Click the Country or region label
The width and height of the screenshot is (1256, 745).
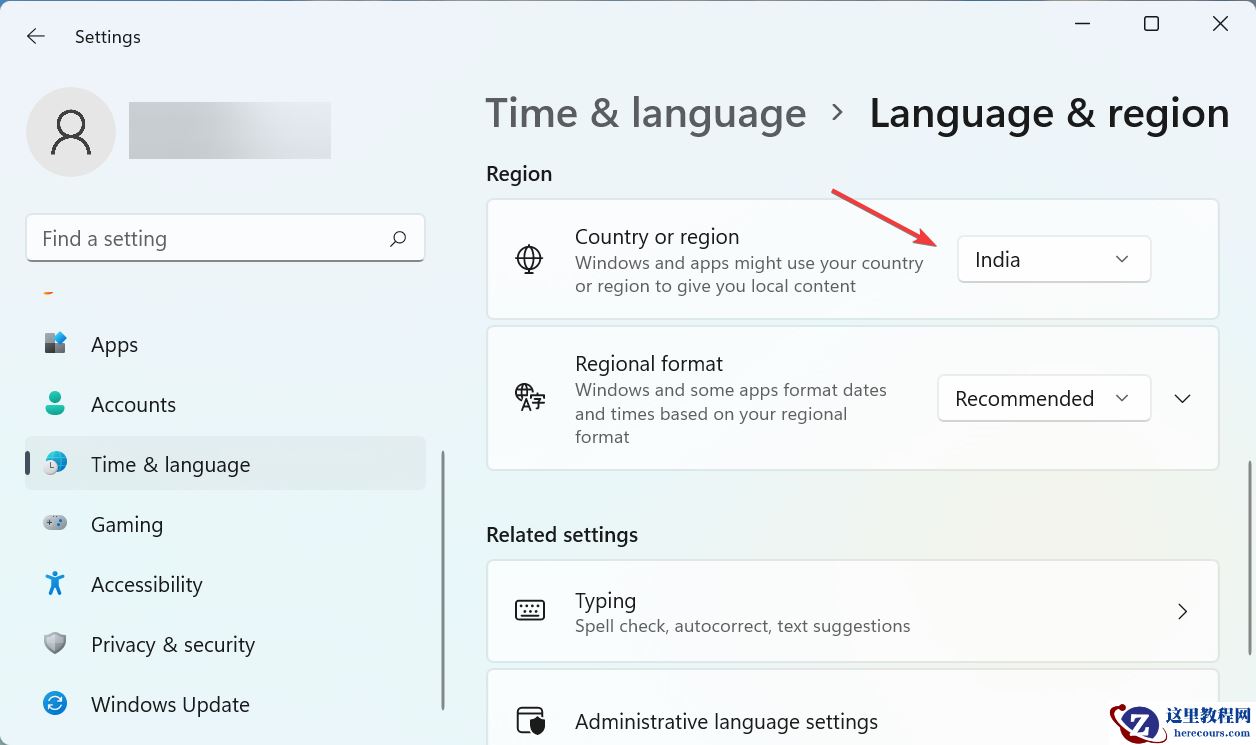click(x=657, y=237)
